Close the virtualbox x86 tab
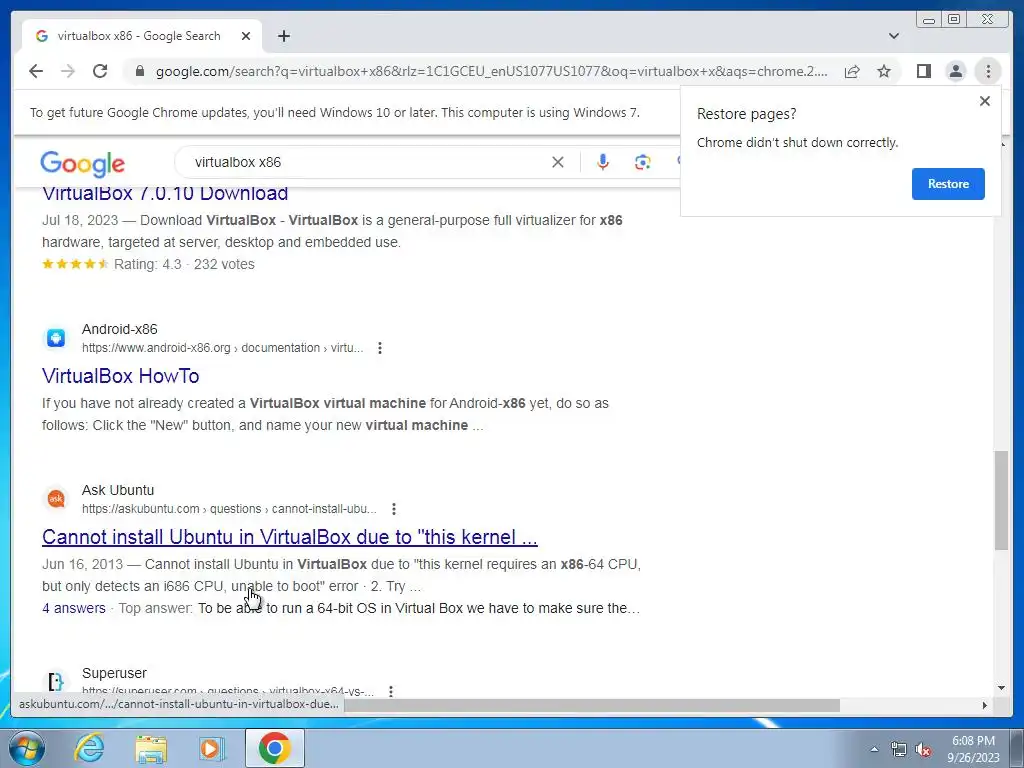 246,36
